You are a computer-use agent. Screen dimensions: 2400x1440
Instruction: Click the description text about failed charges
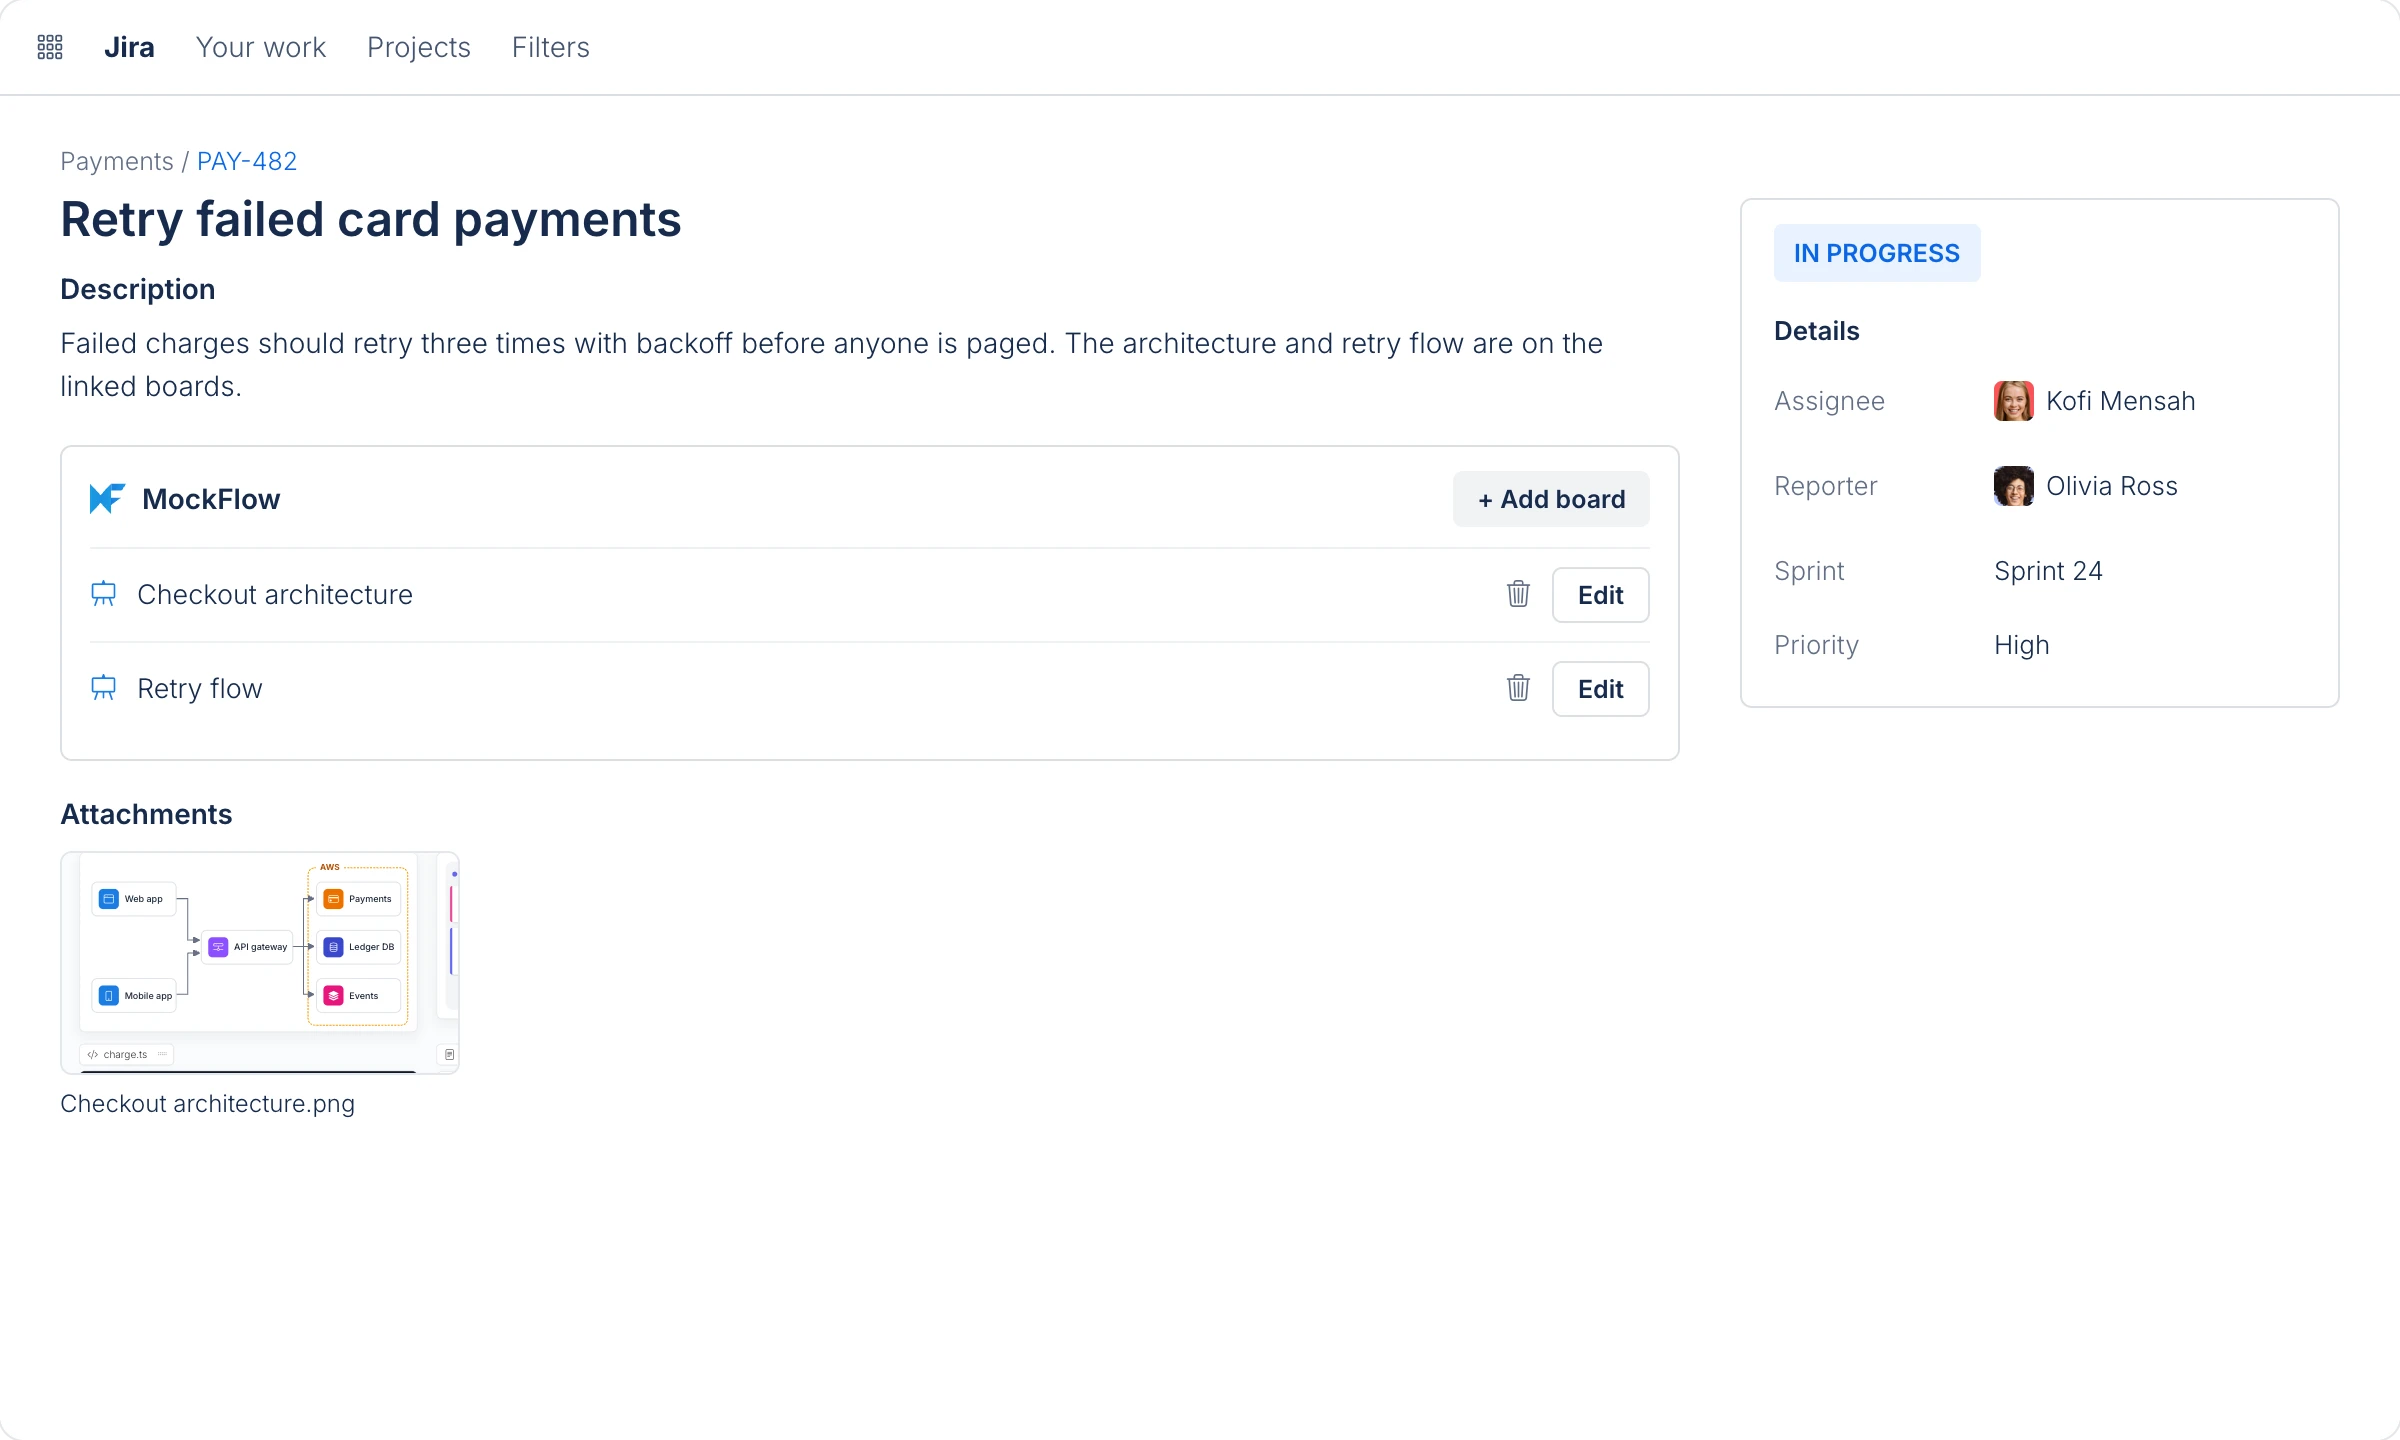pos(831,365)
